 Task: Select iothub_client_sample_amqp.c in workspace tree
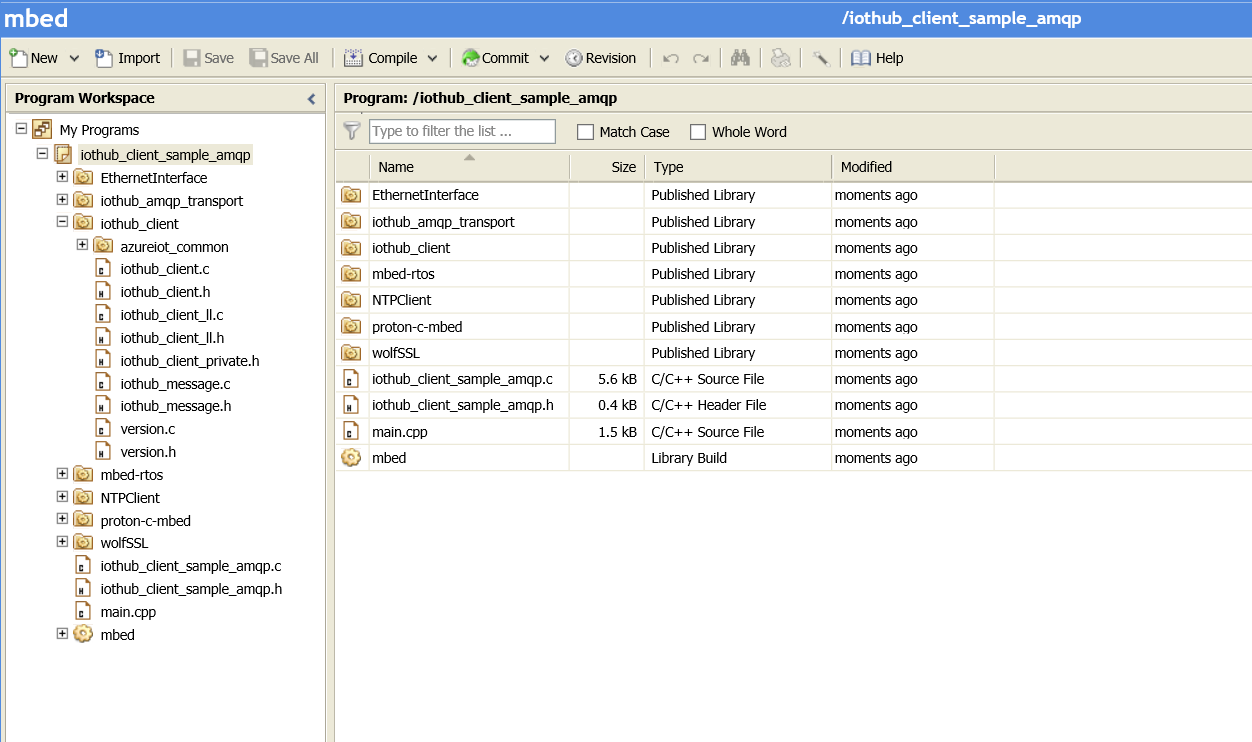tap(191, 566)
